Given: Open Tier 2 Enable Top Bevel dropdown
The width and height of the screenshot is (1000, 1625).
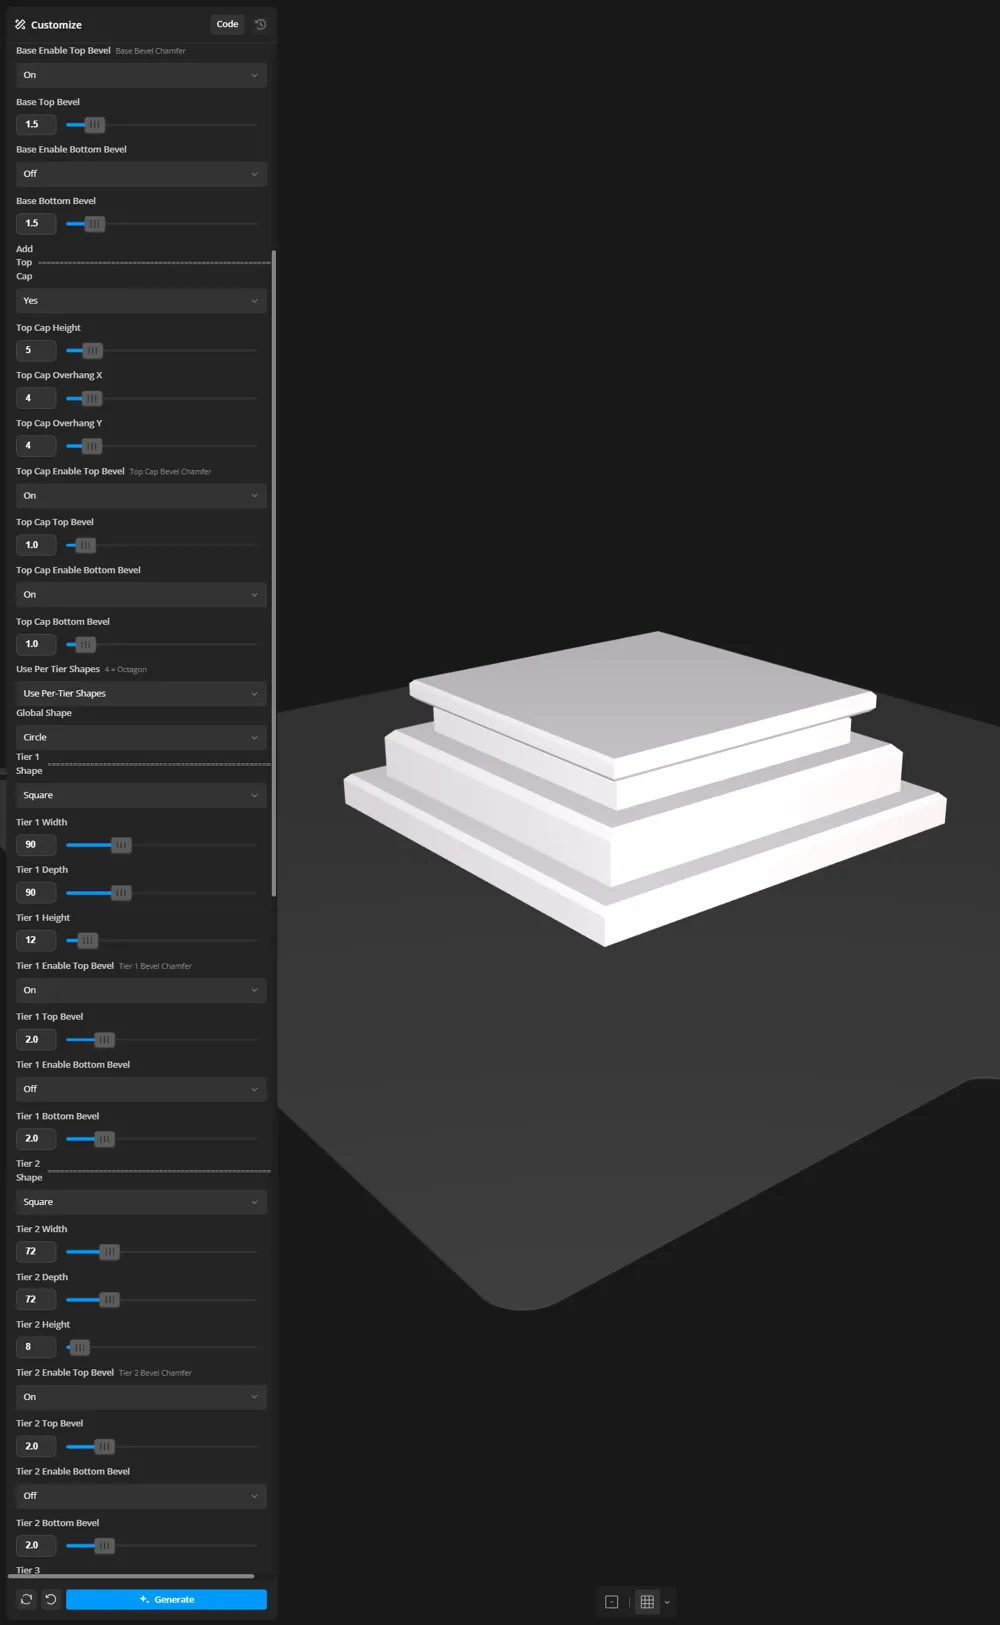Looking at the screenshot, I should tap(141, 1397).
